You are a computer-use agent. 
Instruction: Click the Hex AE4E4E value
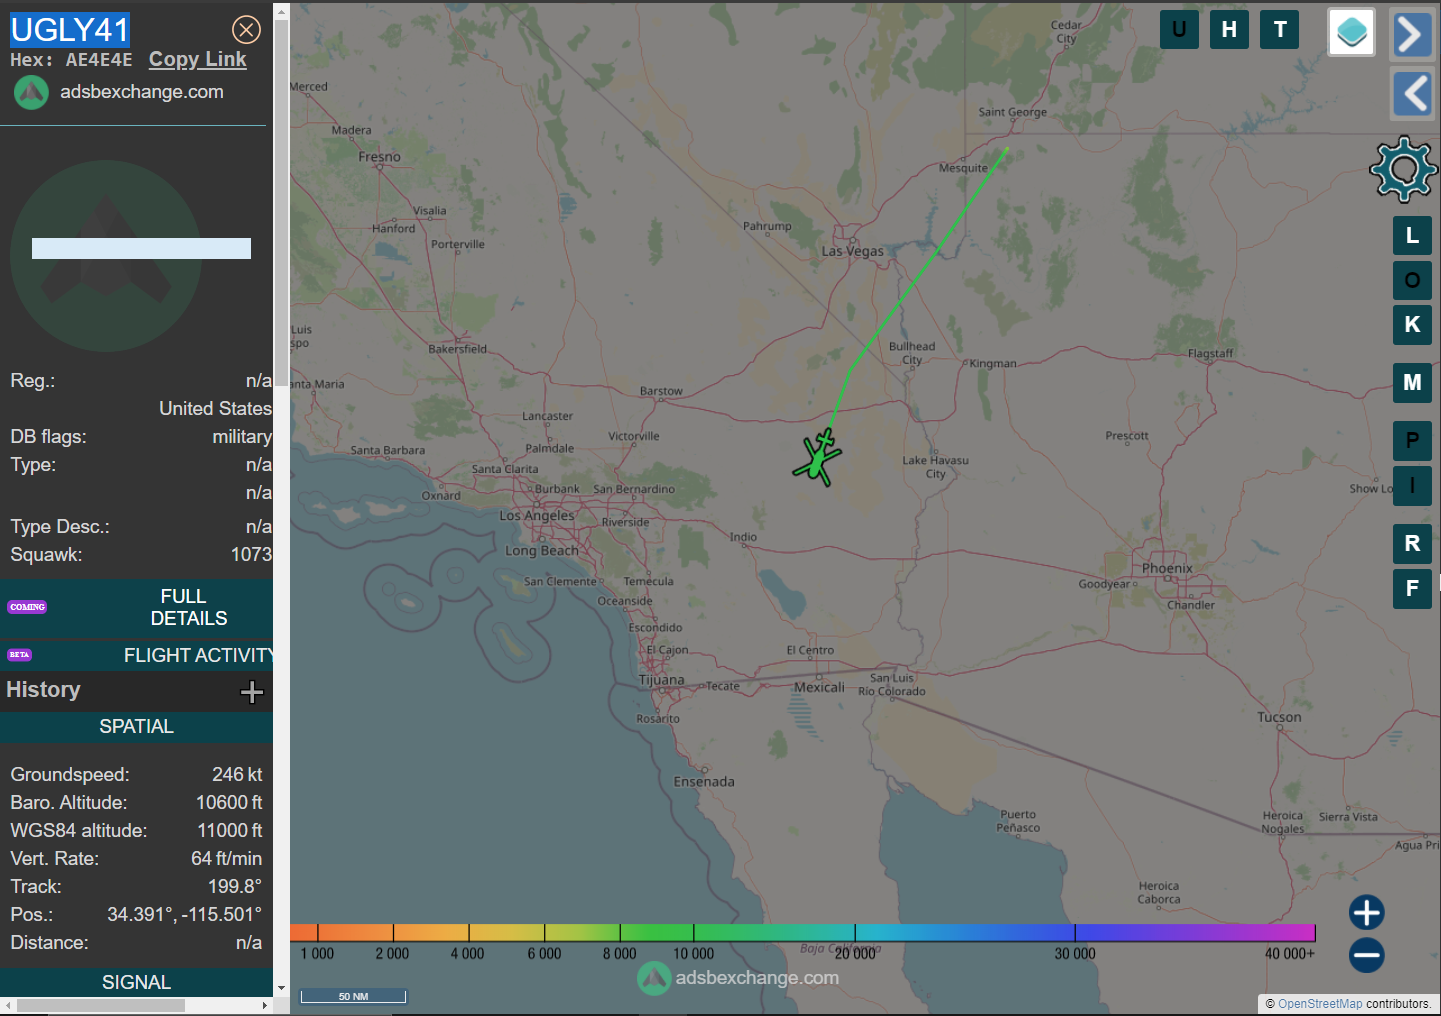point(99,60)
